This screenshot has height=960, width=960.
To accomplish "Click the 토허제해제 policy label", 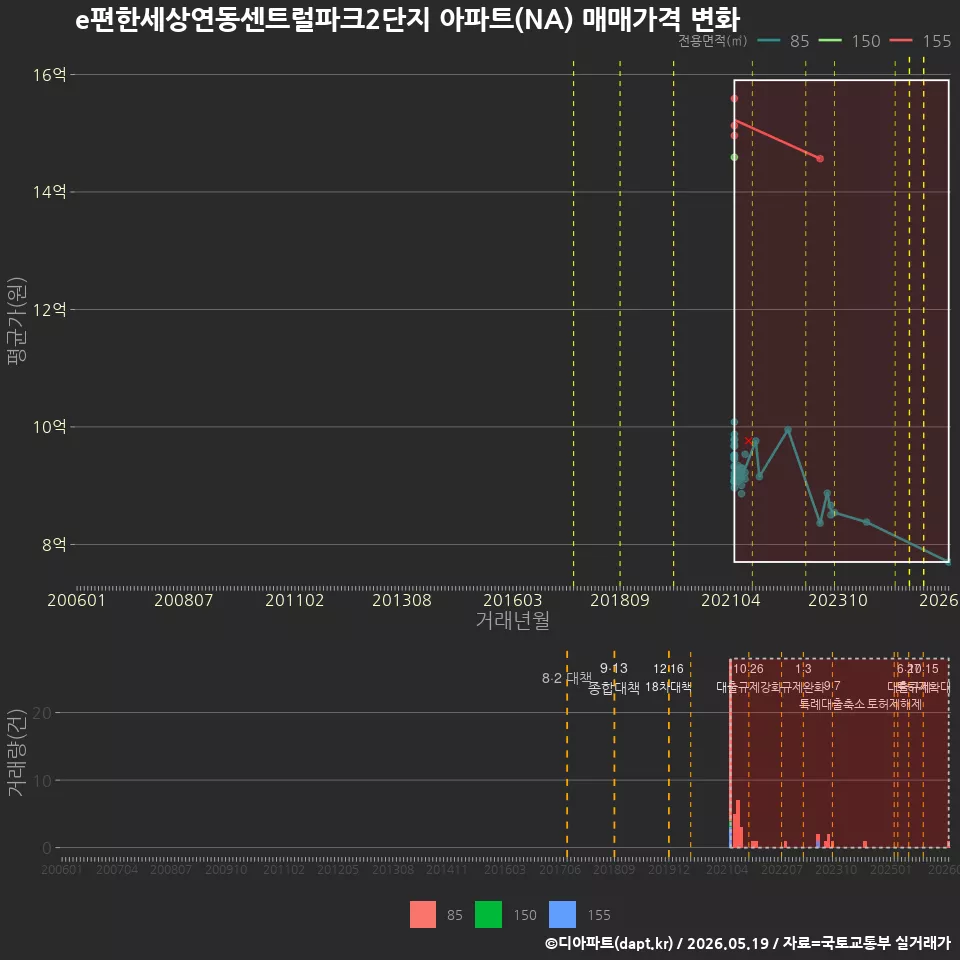I will click(x=894, y=704).
